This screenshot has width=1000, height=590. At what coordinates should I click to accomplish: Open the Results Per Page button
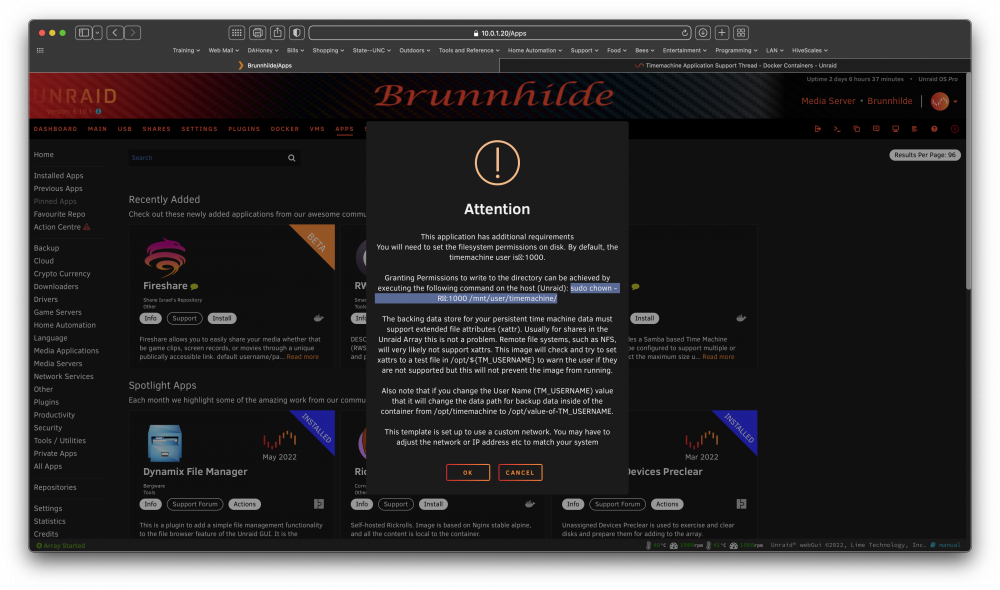point(925,155)
